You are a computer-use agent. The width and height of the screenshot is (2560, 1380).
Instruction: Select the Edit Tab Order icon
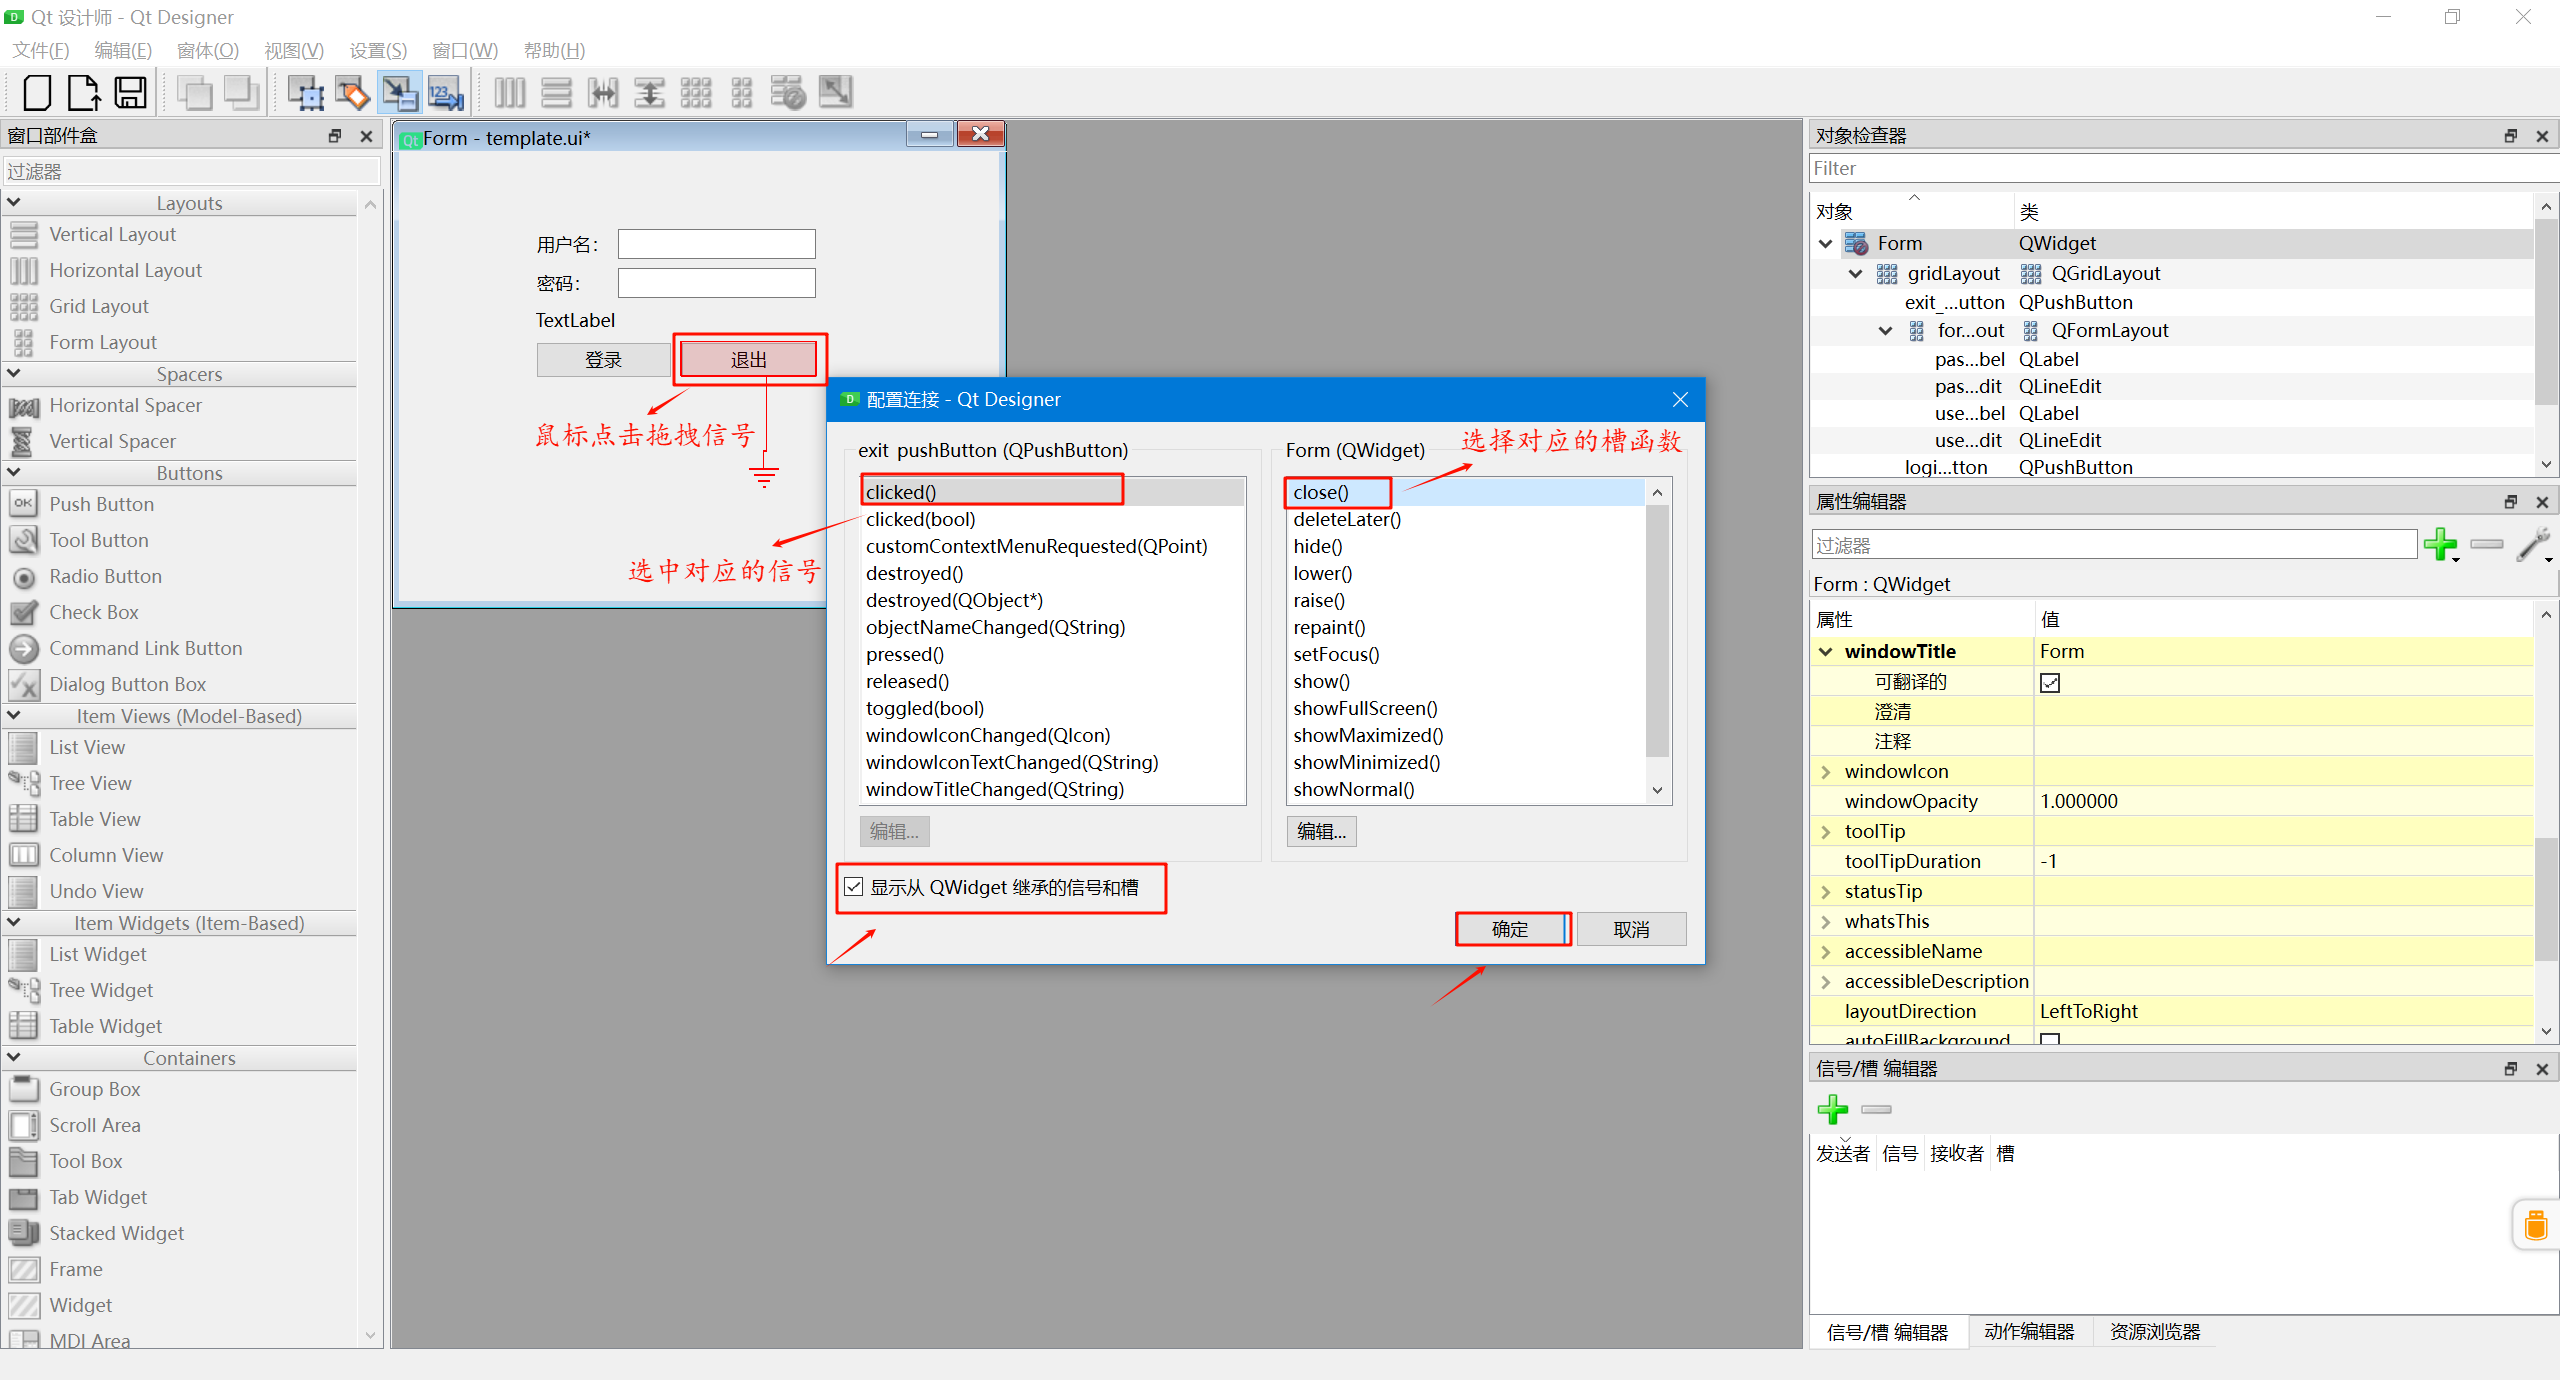coord(445,93)
